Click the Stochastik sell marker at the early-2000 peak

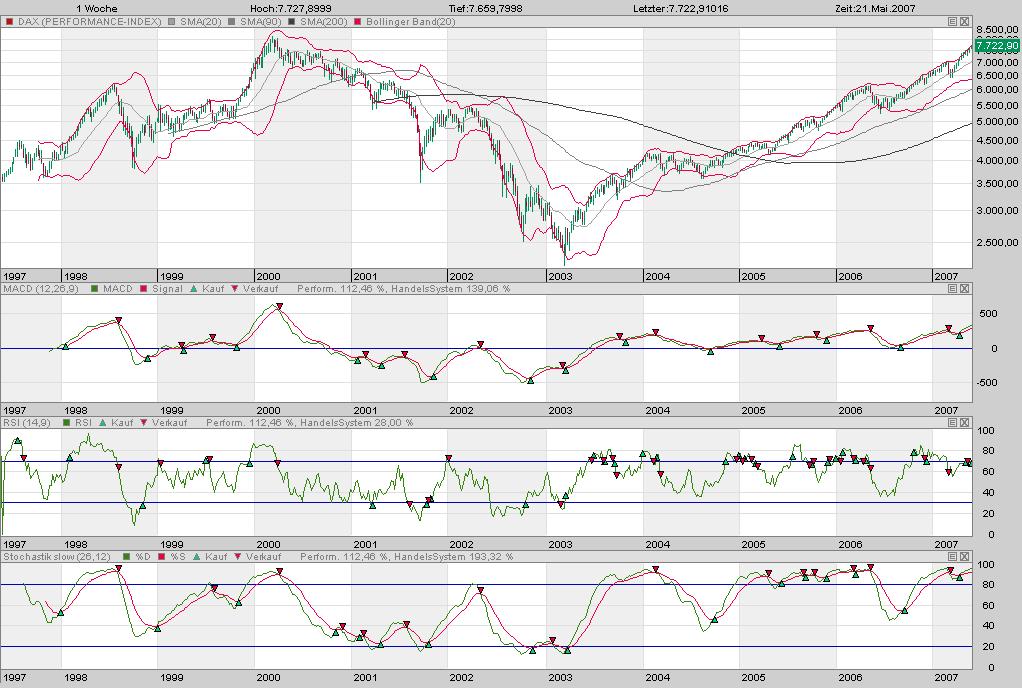(280, 571)
